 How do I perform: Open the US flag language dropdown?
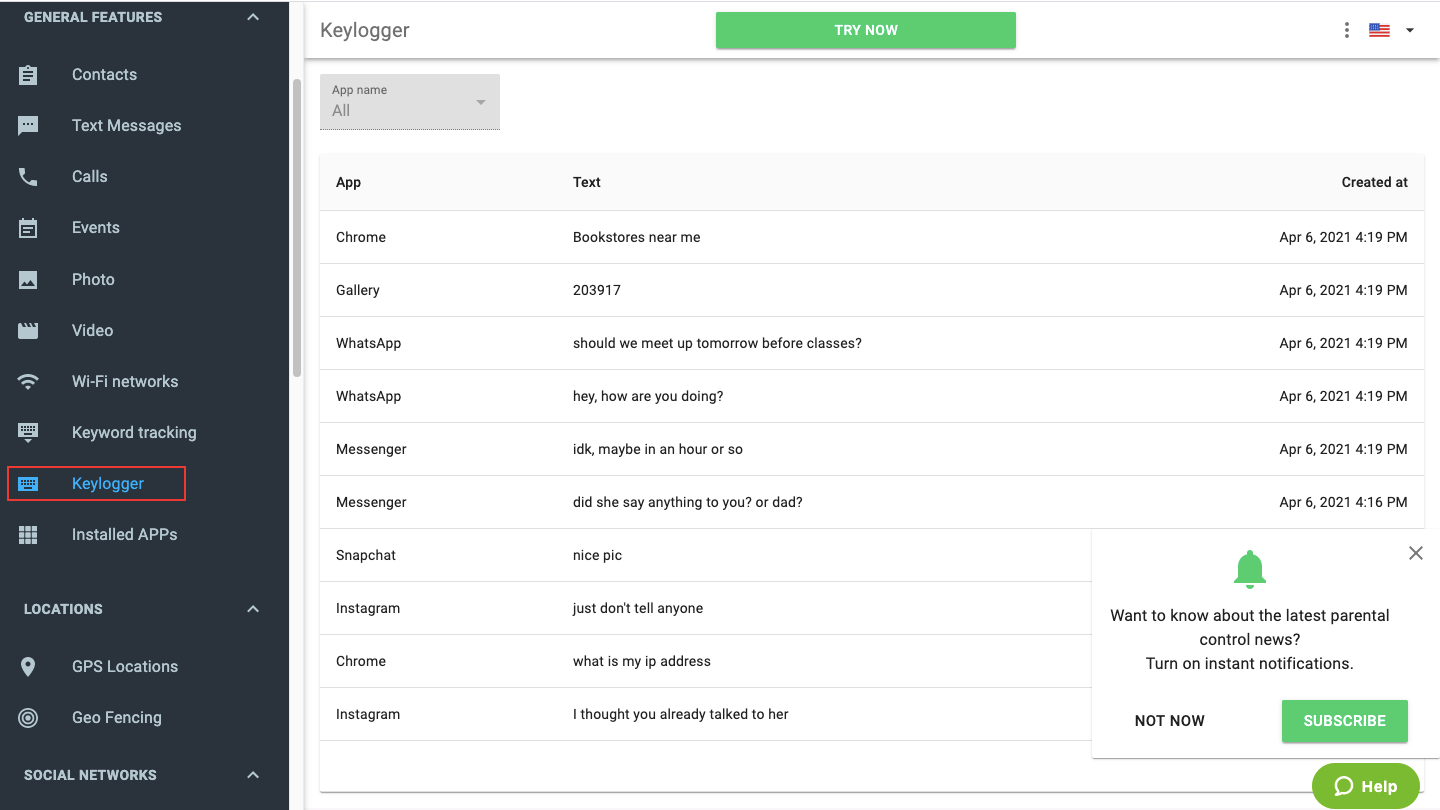pos(1392,30)
